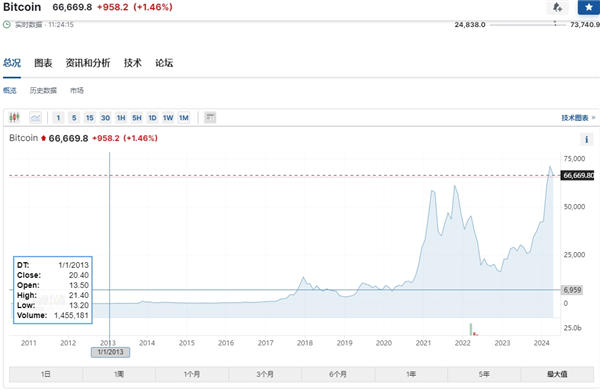This screenshot has height=391, width=600.
Task: Open the chart info icon
Action: (586, 140)
